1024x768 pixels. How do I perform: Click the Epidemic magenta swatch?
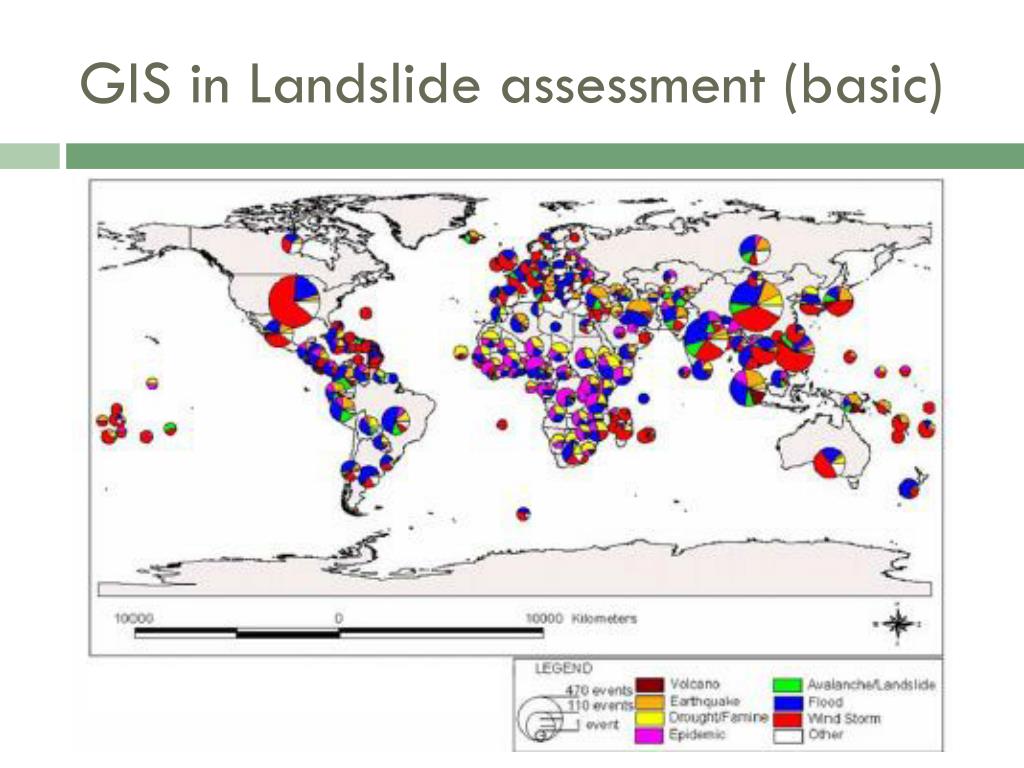tap(650, 735)
